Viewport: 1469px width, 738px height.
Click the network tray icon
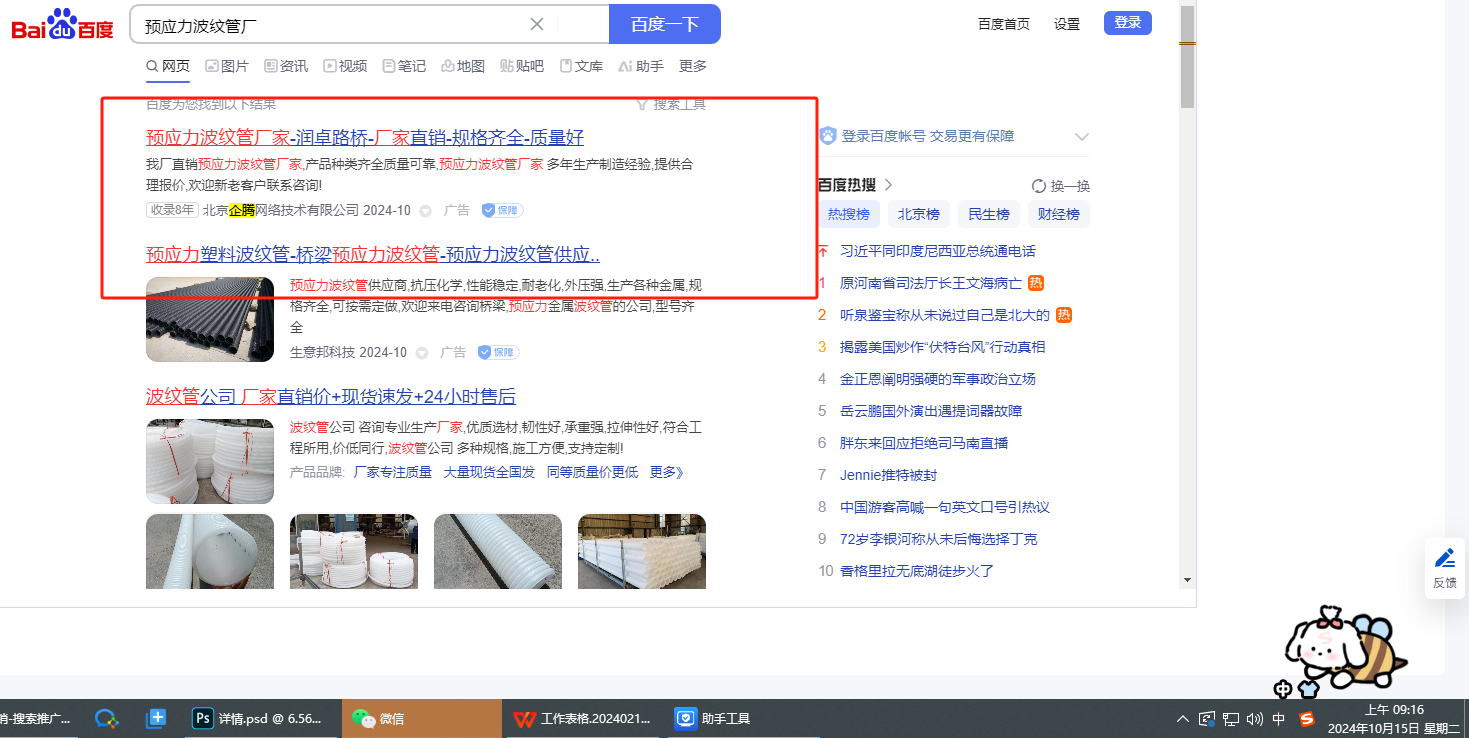[x=1231, y=718]
